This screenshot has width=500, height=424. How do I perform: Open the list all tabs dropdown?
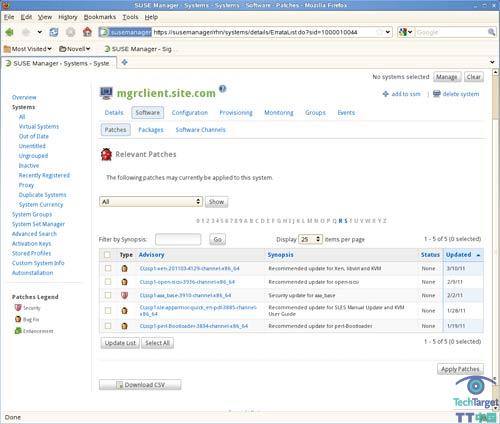click(492, 62)
